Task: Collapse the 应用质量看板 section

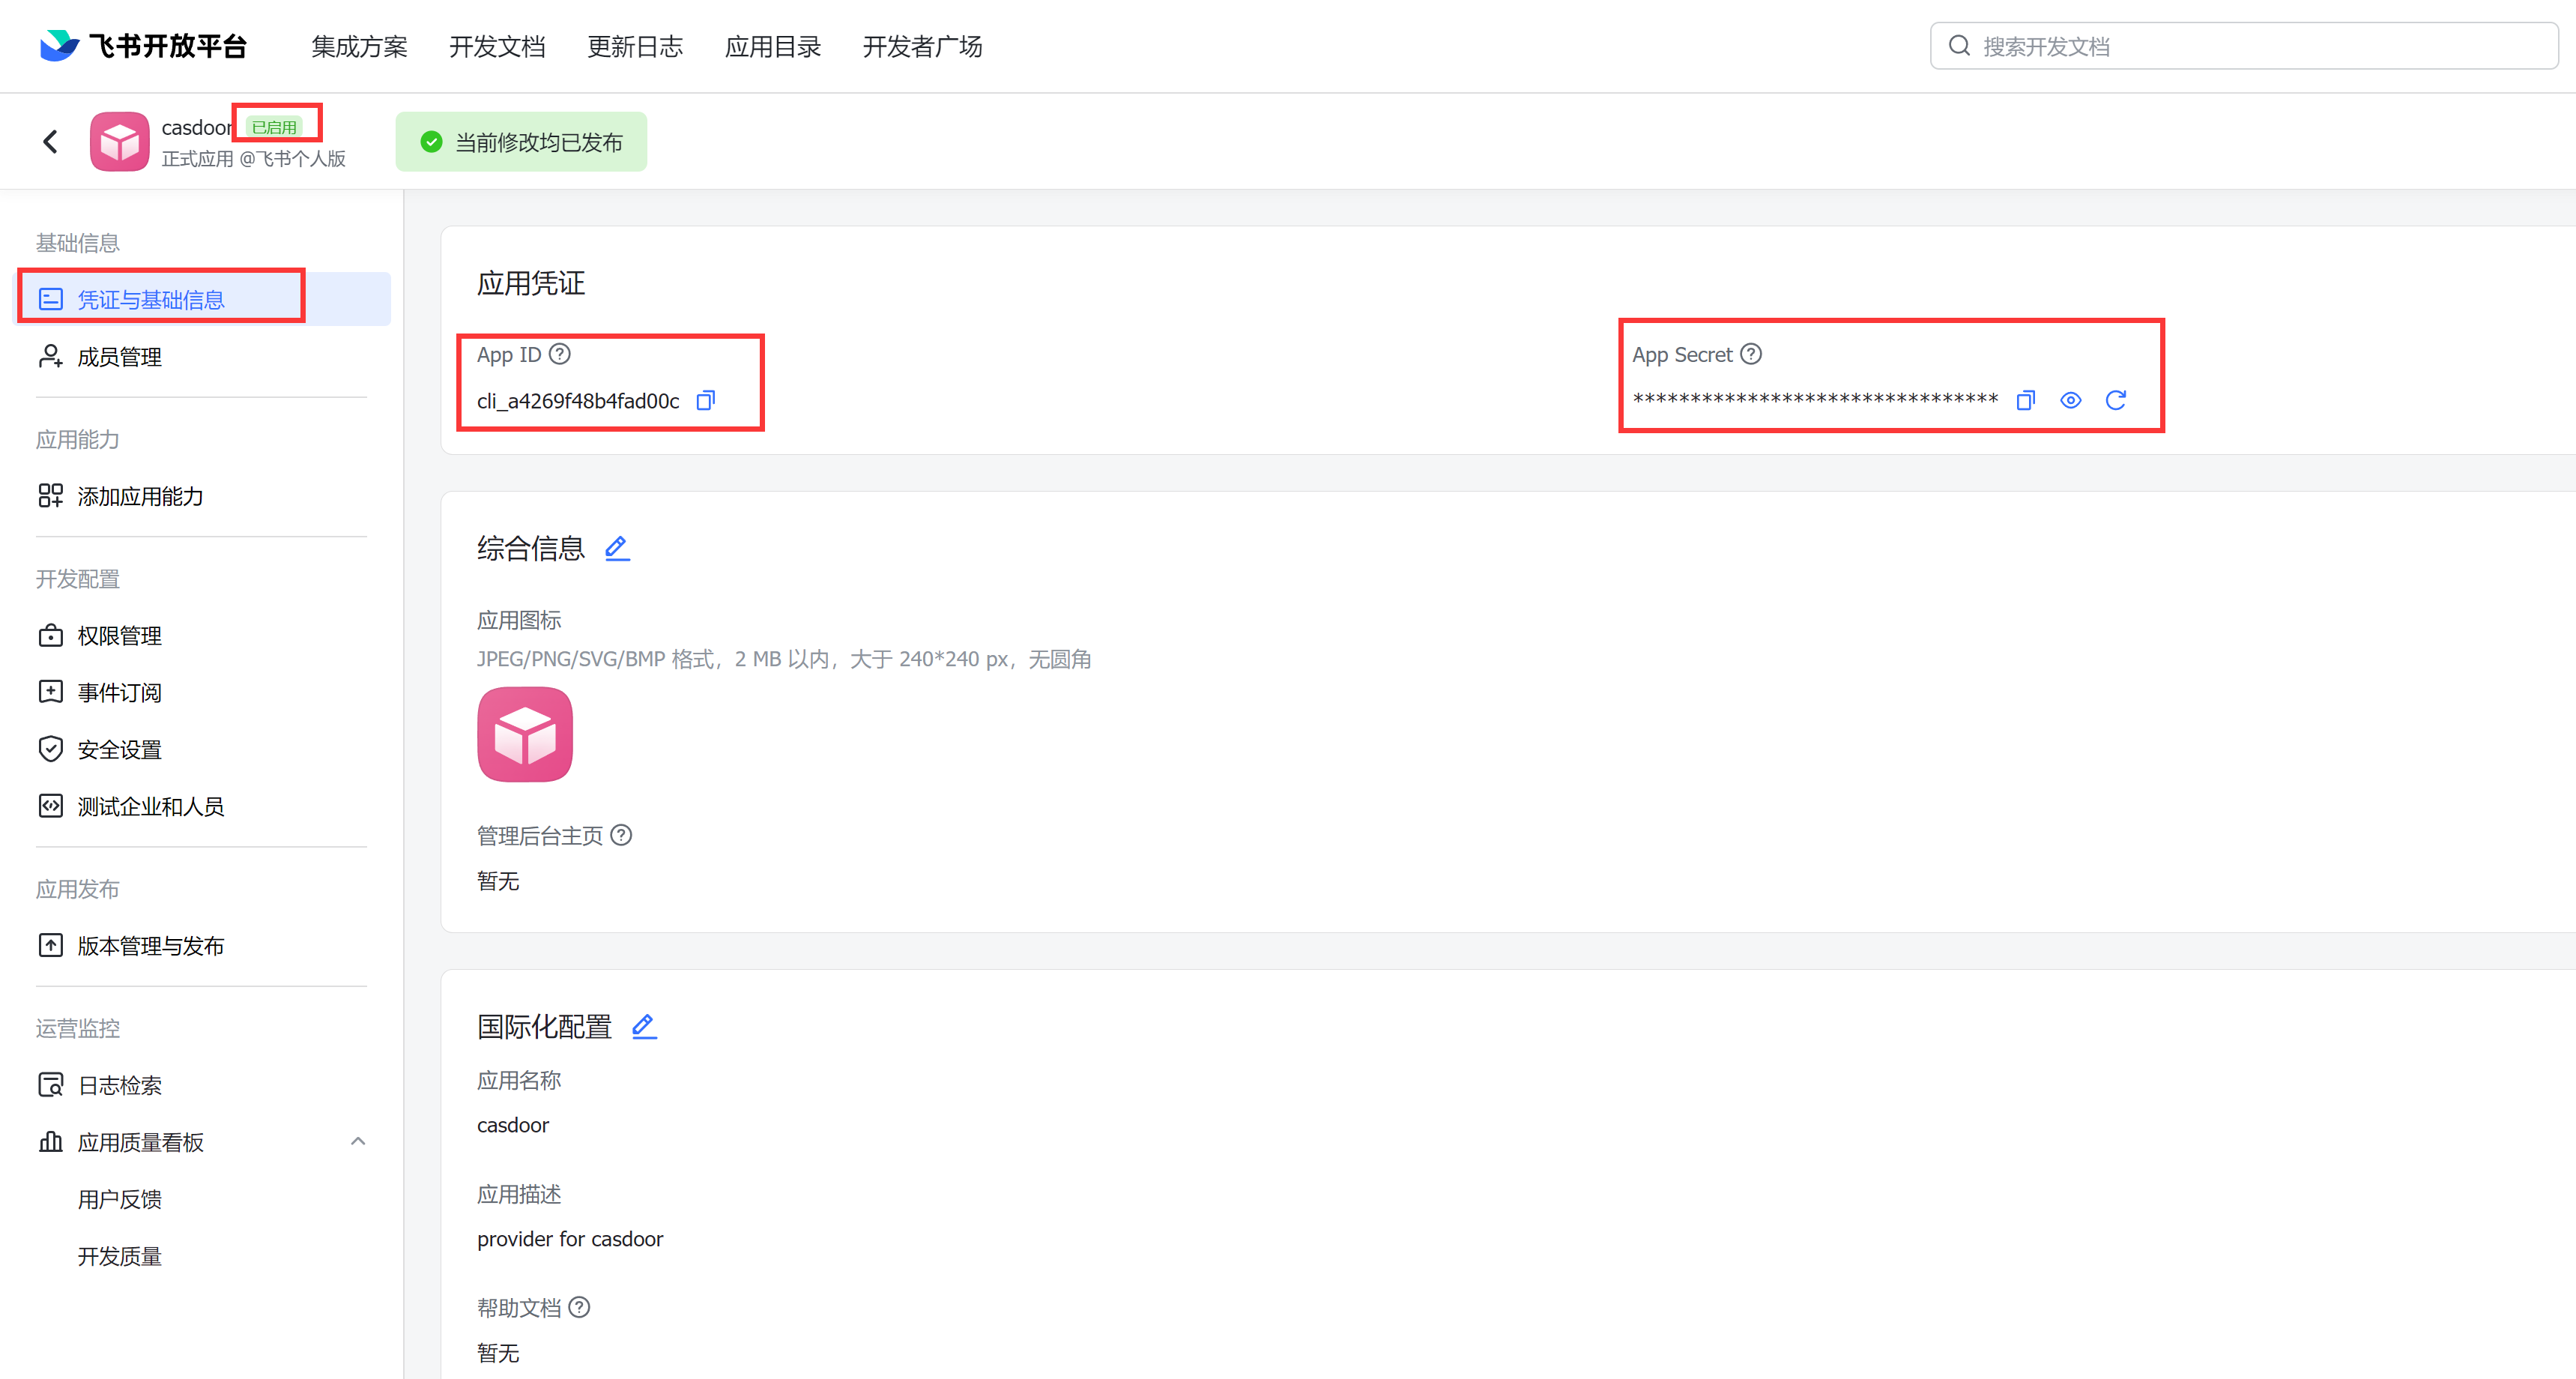Action: pos(358,1141)
